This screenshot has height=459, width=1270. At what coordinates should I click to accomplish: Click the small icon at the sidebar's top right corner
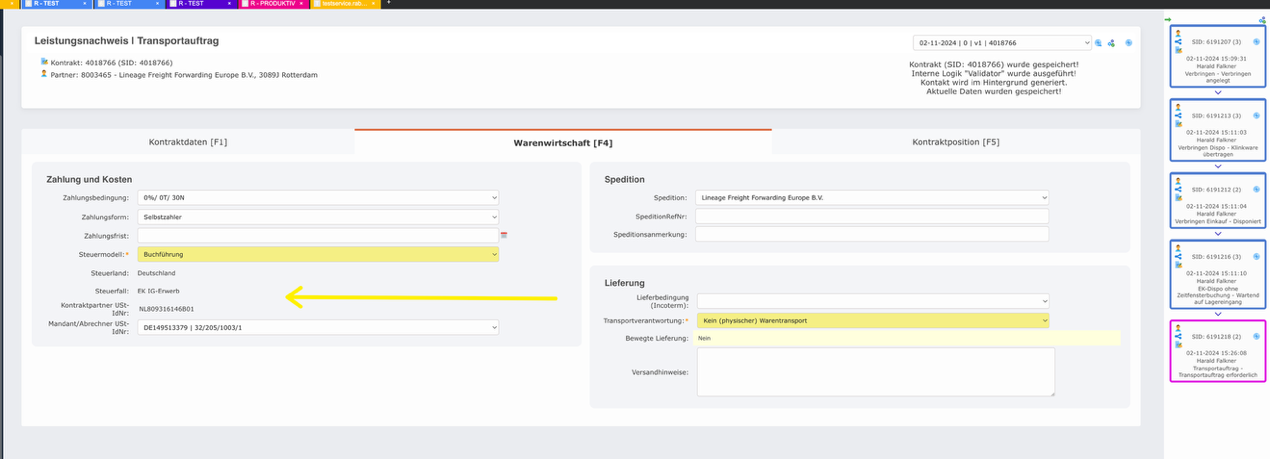[1262, 20]
